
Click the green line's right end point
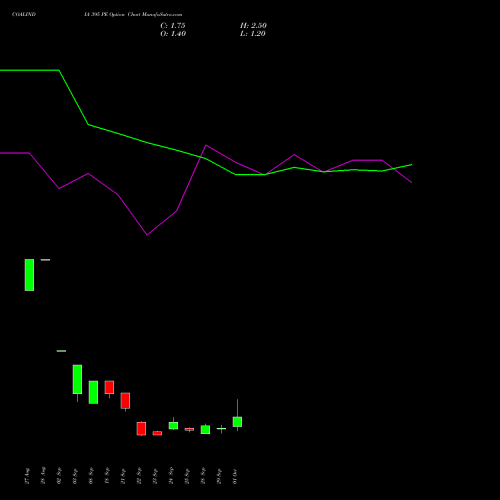[412, 165]
